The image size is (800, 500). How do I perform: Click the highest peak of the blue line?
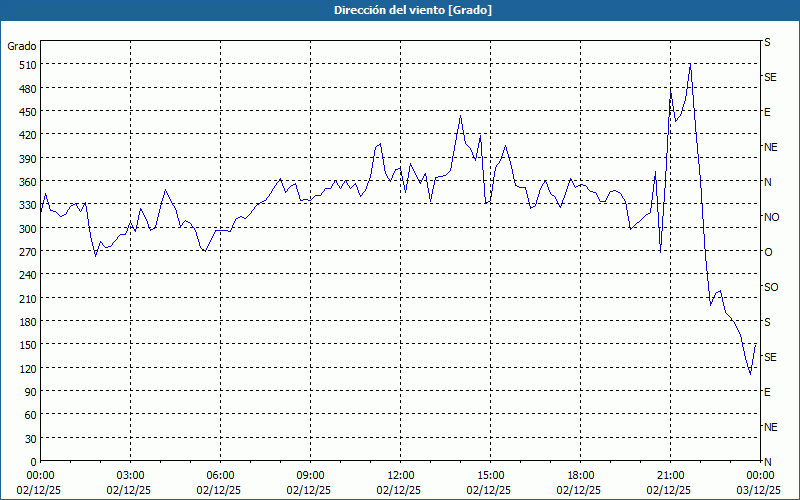point(690,64)
